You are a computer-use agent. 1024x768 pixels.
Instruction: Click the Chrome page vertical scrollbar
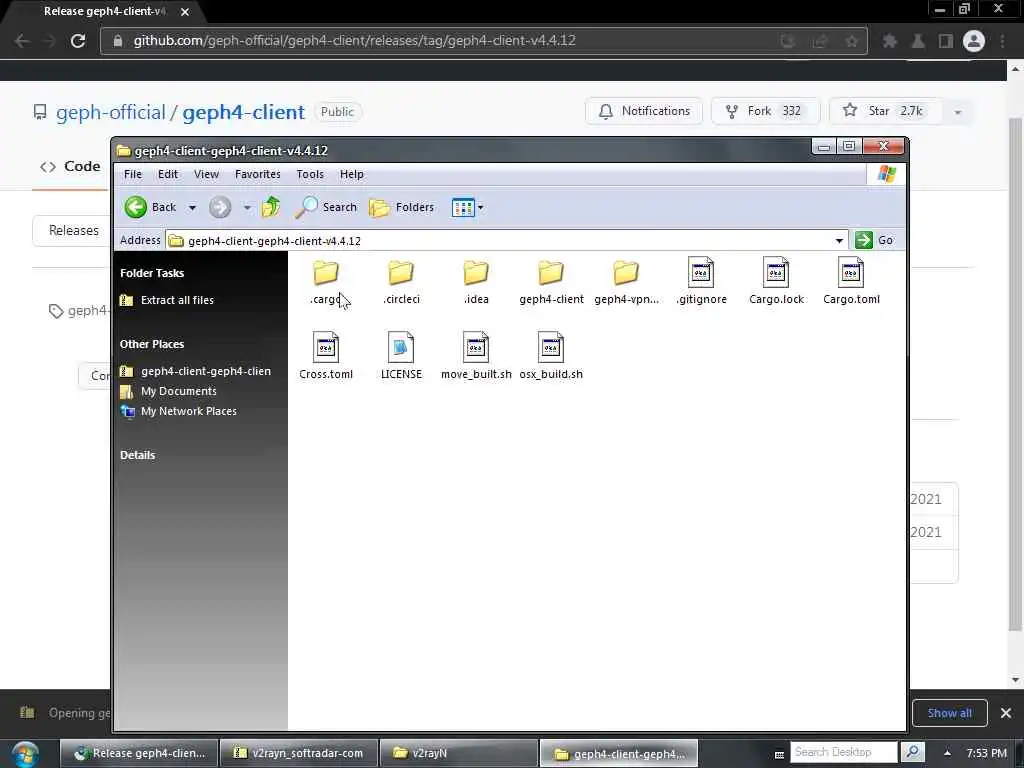pyautogui.click(x=1015, y=374)
